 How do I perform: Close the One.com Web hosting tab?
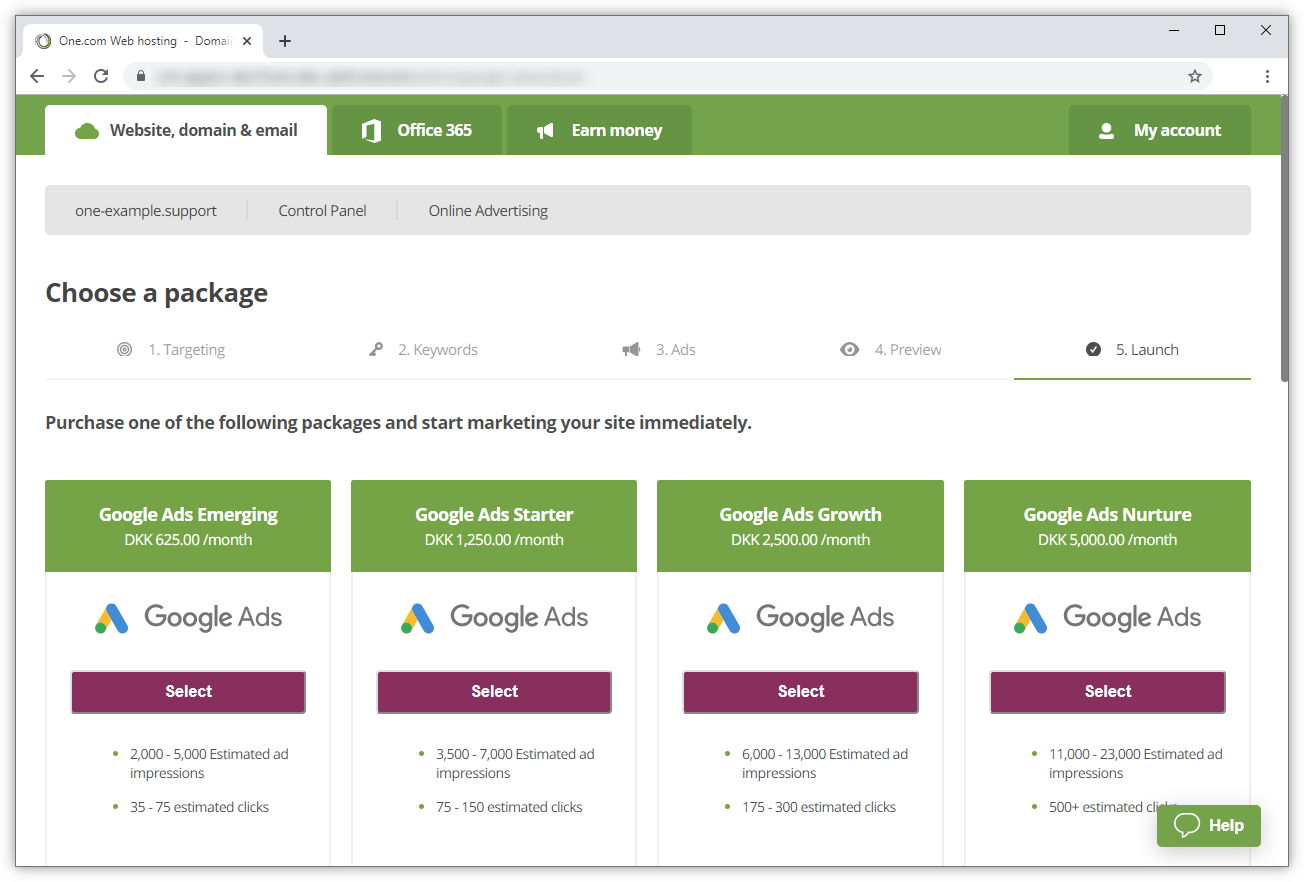(247, 41)
